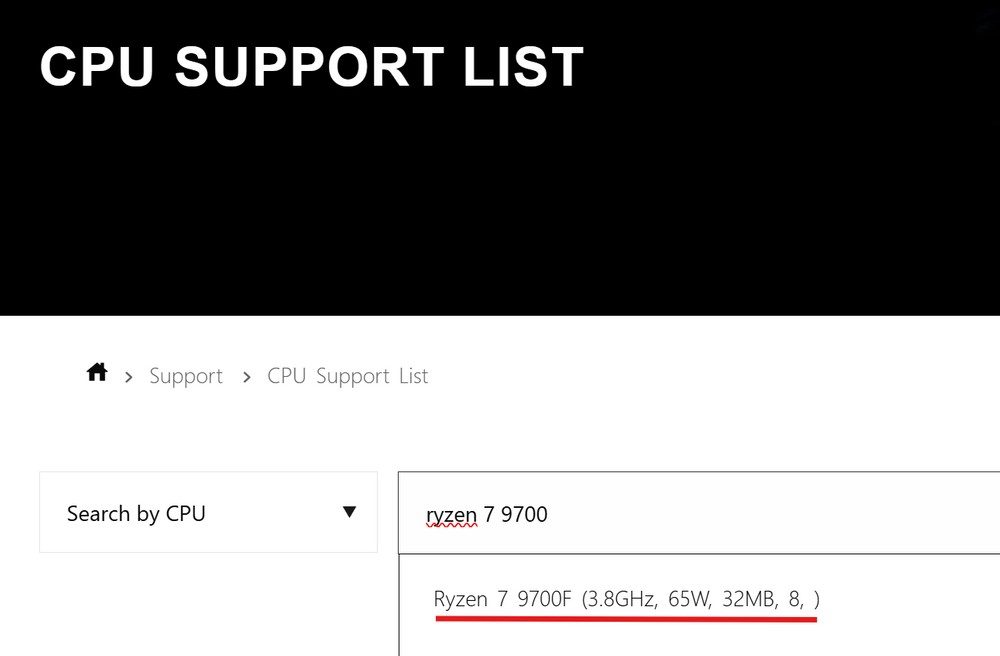Click the black triangle dropdown arrow

click(x=349, y=512)
